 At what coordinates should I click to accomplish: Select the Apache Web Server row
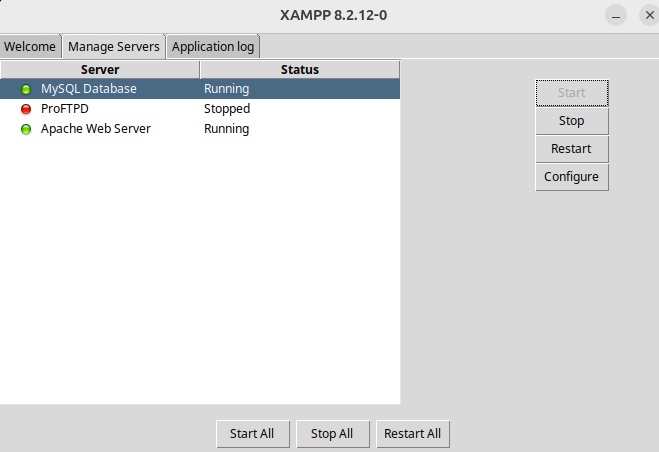pos(200,129)
